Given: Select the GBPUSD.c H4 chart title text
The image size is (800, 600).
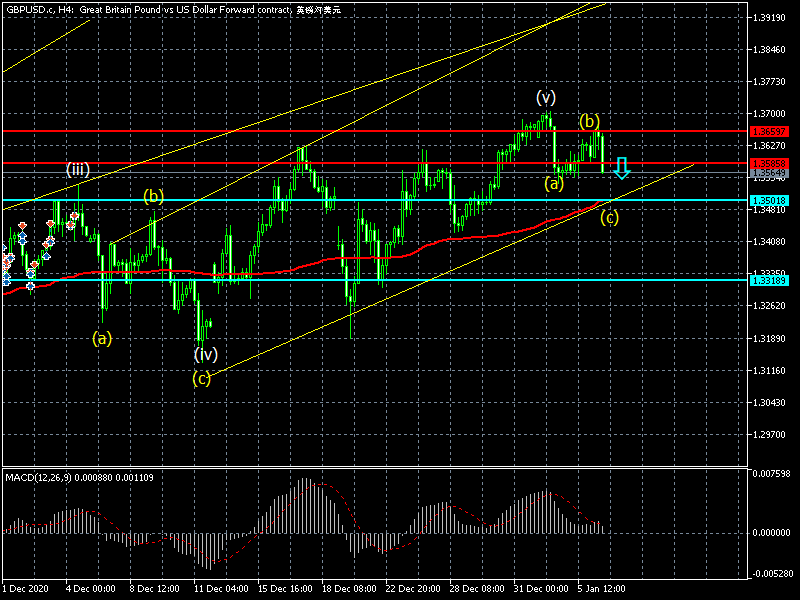Looking at the screenshot, I should pyautogui.click(x=173, y=9).
